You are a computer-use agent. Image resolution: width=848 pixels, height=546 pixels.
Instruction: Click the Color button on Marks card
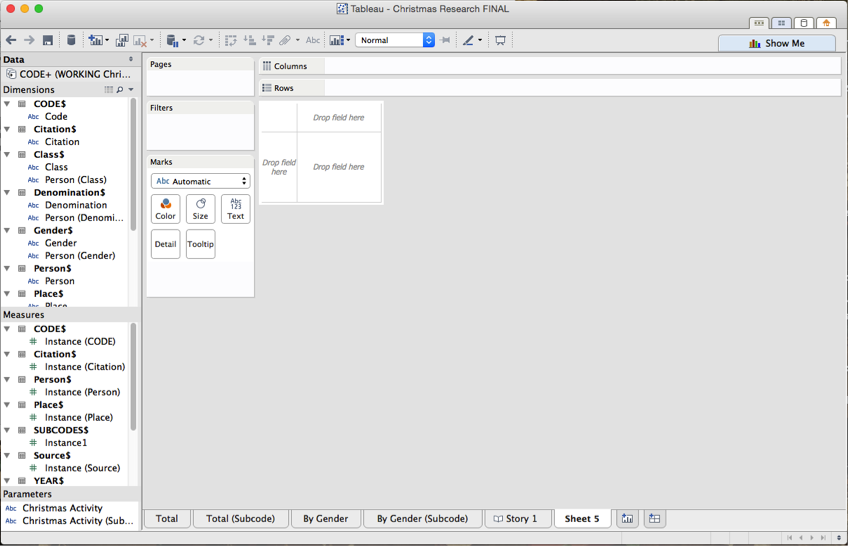[165, 209]
